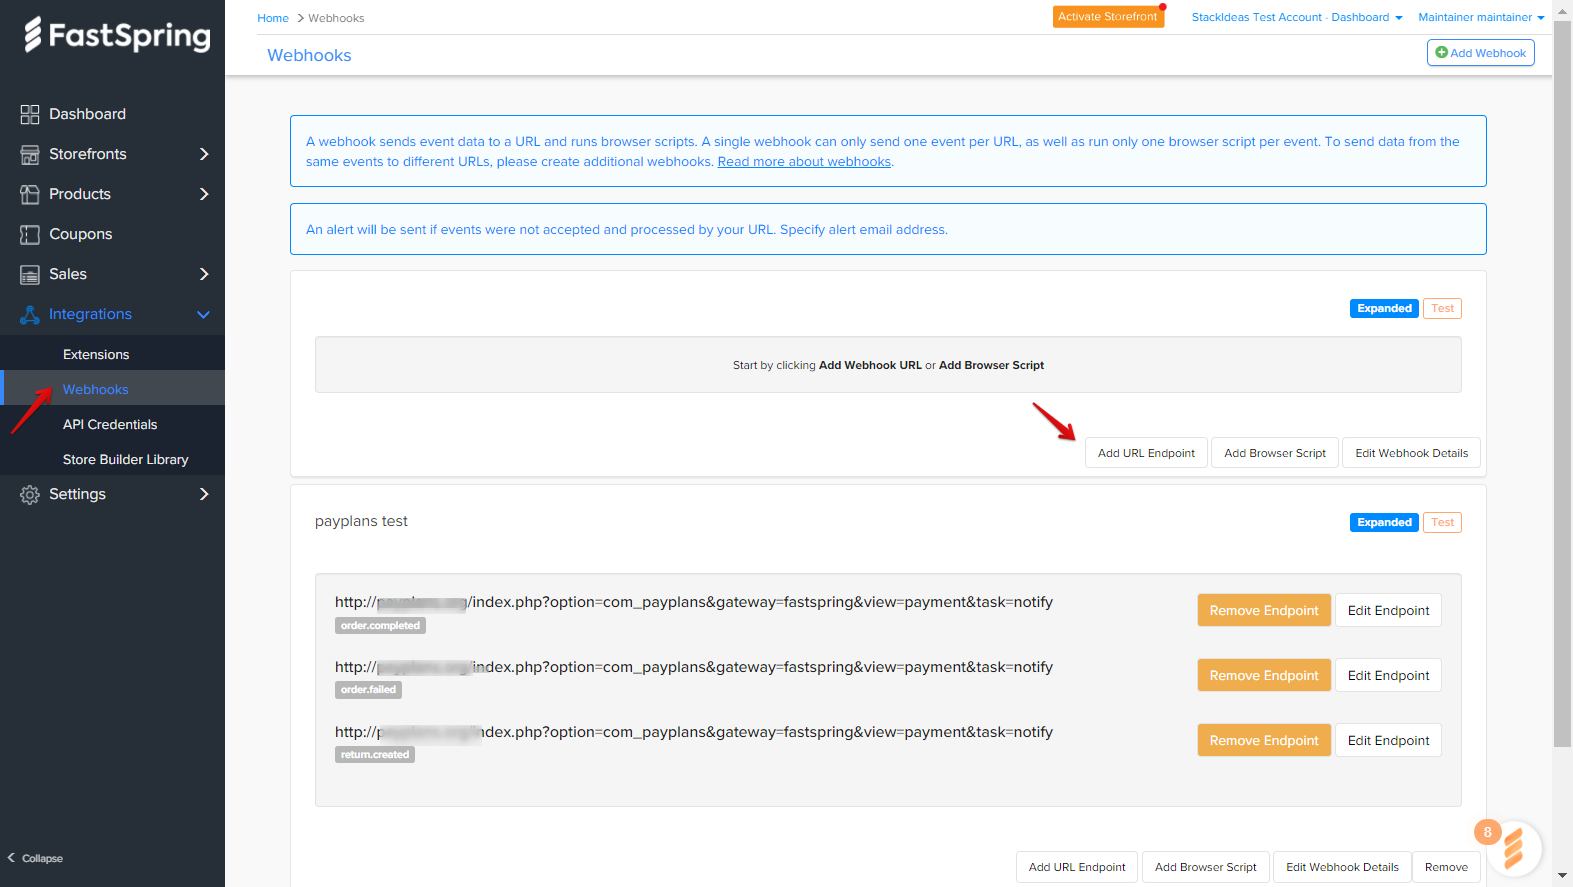Add Browser Script to payplans test webhook
Viewport: 1573px width, 887px height.
(x=1206, y=867)
